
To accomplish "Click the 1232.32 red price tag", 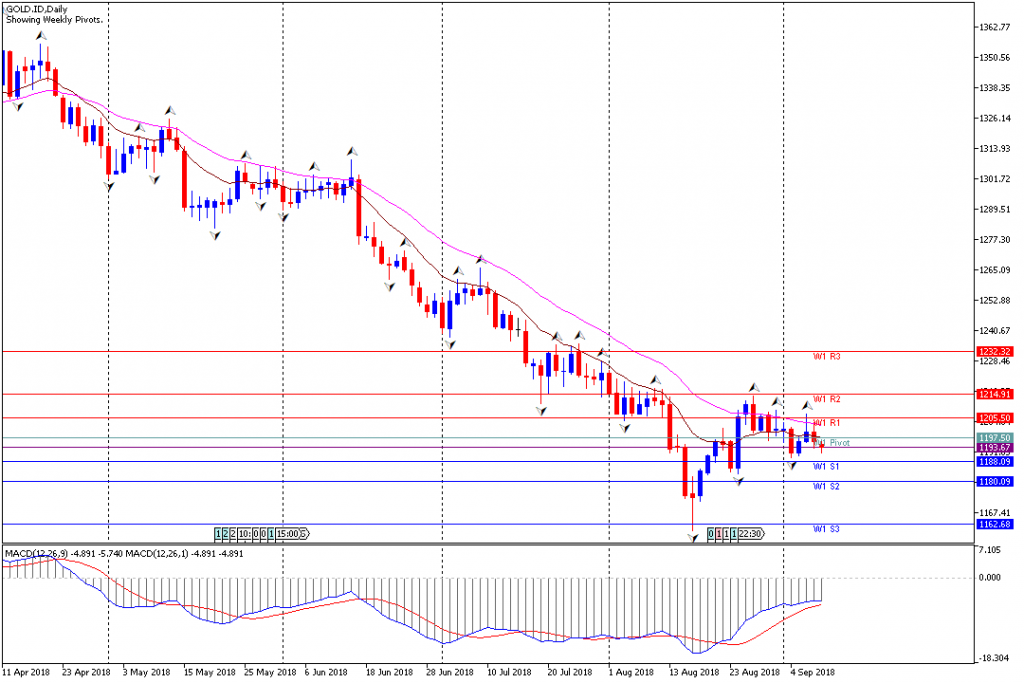I will pyautogui.click(x=994, y=351).
